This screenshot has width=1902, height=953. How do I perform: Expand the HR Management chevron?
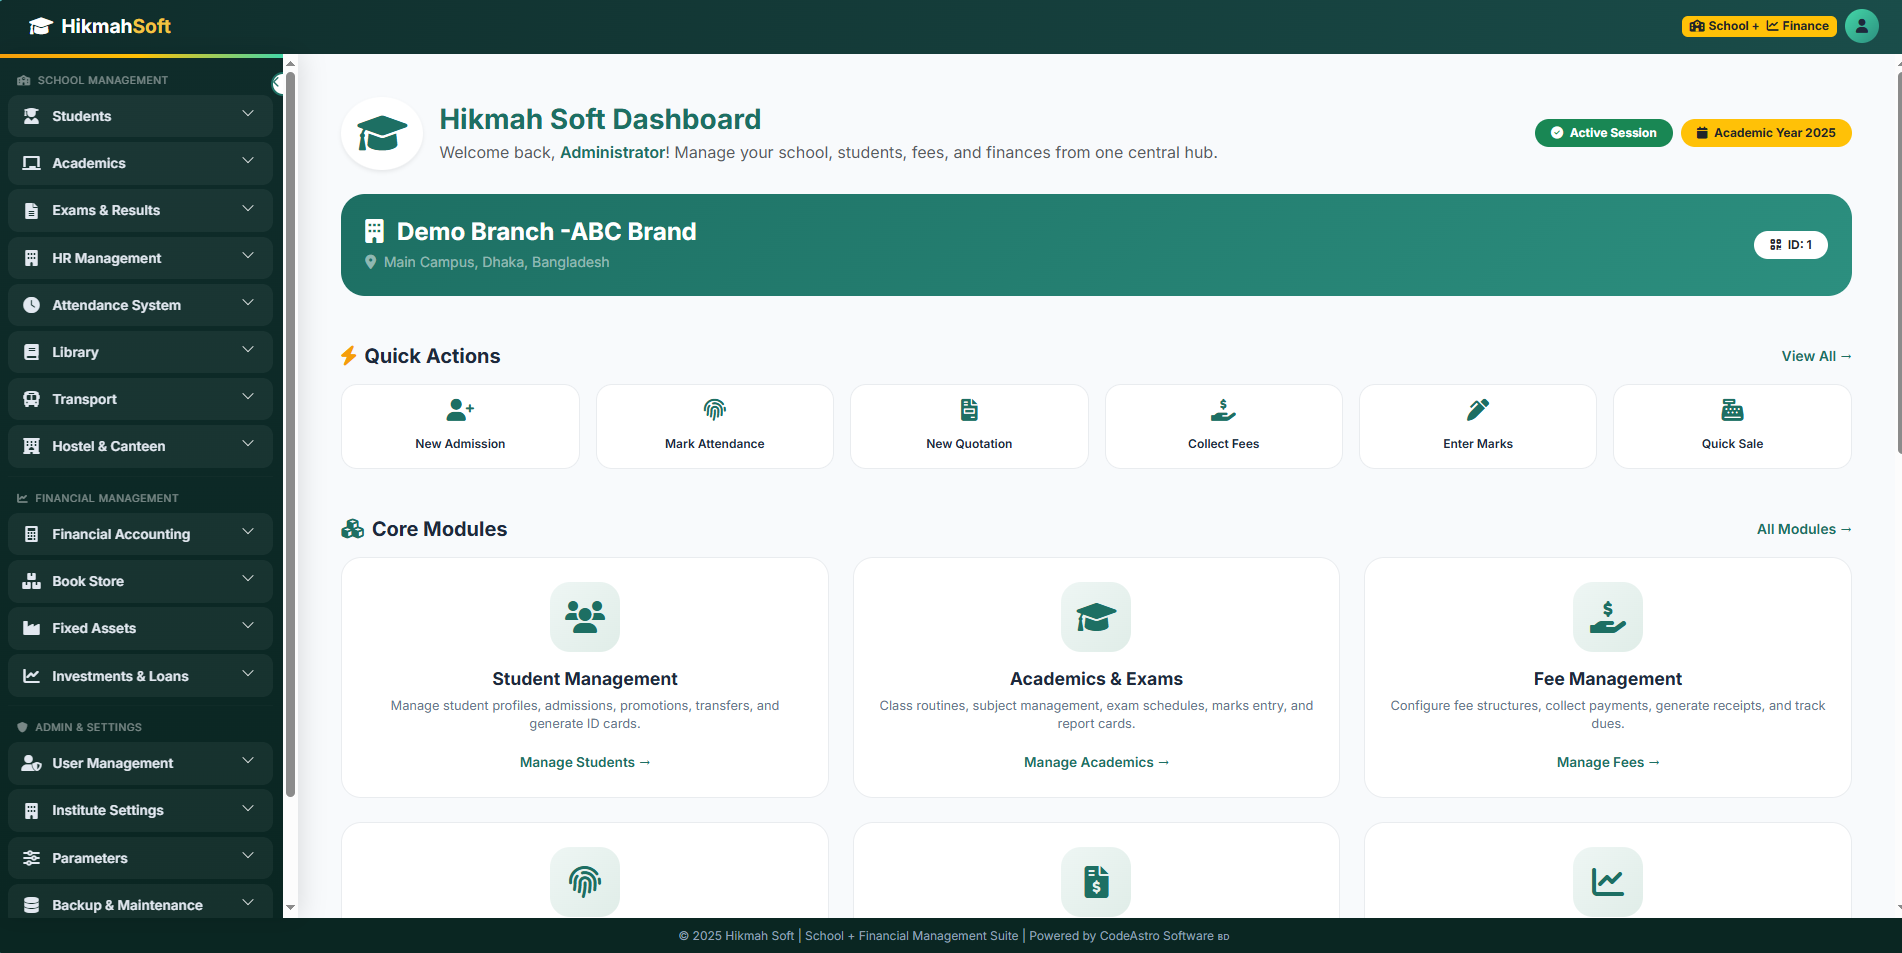click(x=248, y=257)
